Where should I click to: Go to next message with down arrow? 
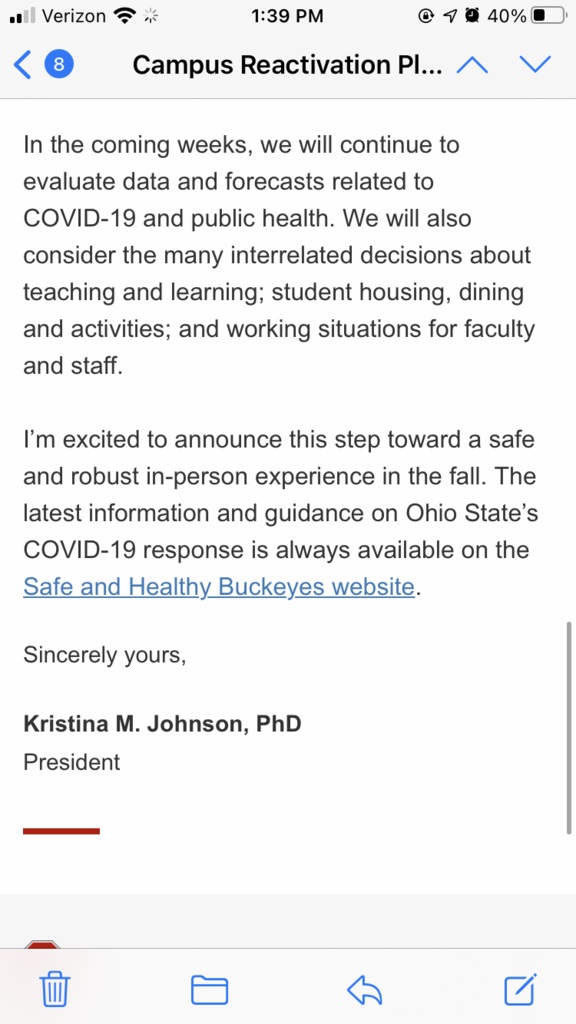(x=535, y=65)
